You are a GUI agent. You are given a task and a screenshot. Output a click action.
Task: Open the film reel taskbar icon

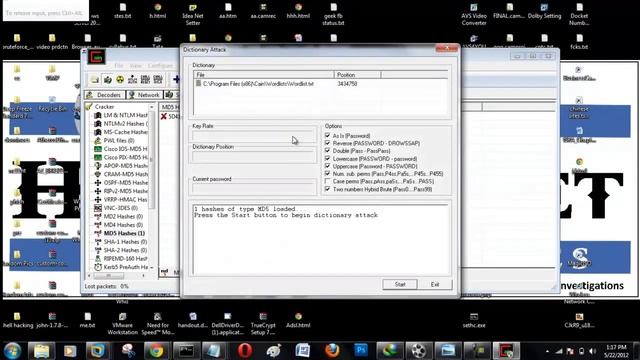(x=419, y=351)
